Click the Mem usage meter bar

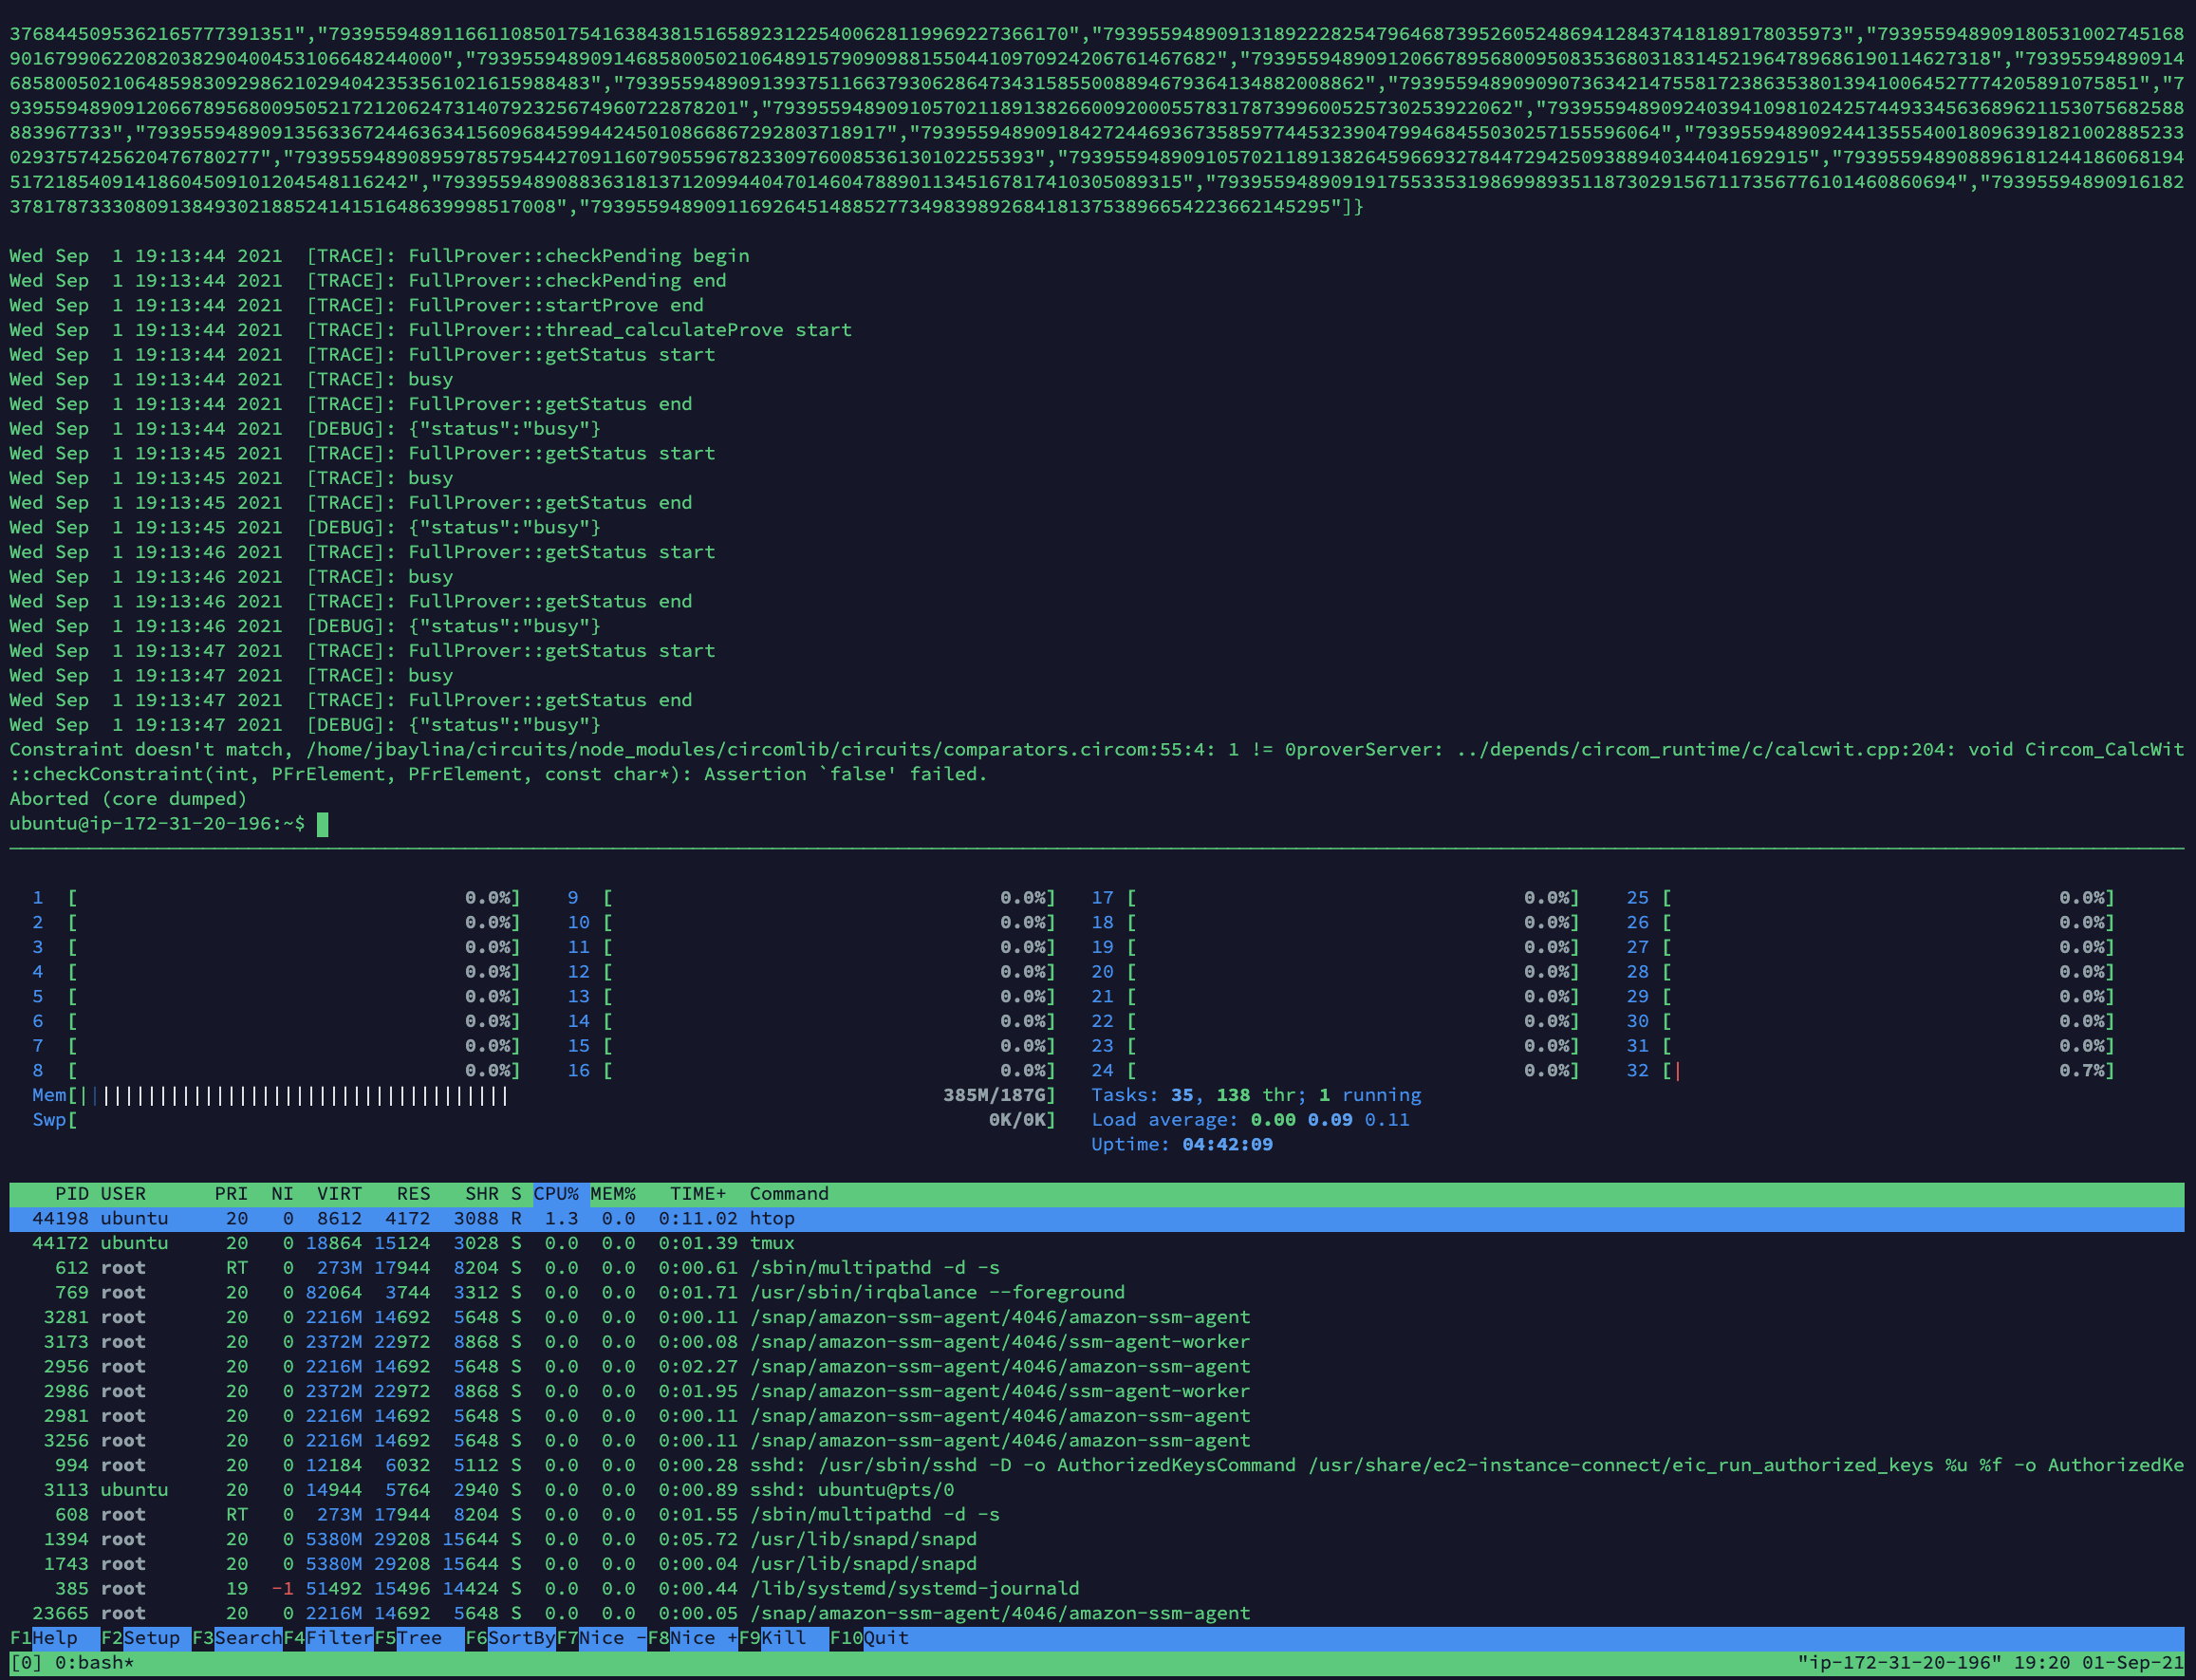click(544, 1096)
